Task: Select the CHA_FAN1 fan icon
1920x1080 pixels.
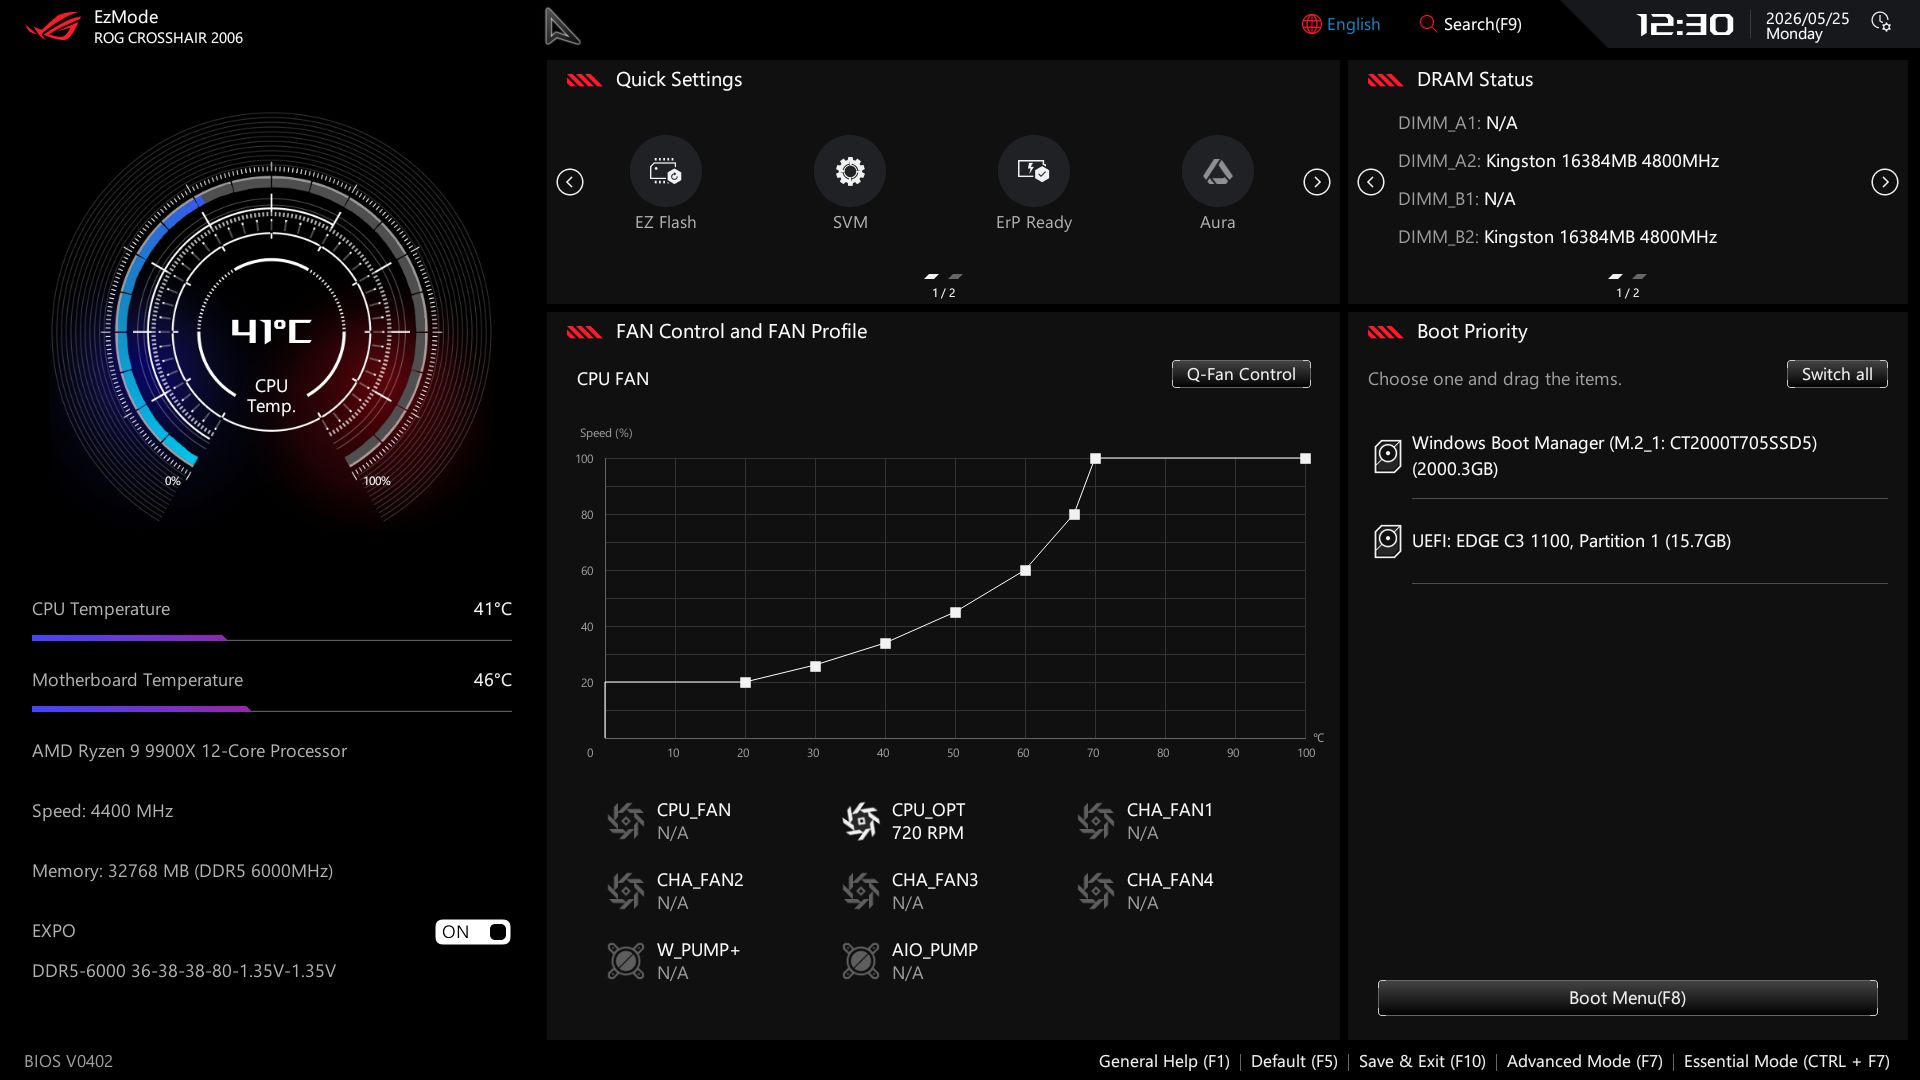Action: [x=1096, y=821]
